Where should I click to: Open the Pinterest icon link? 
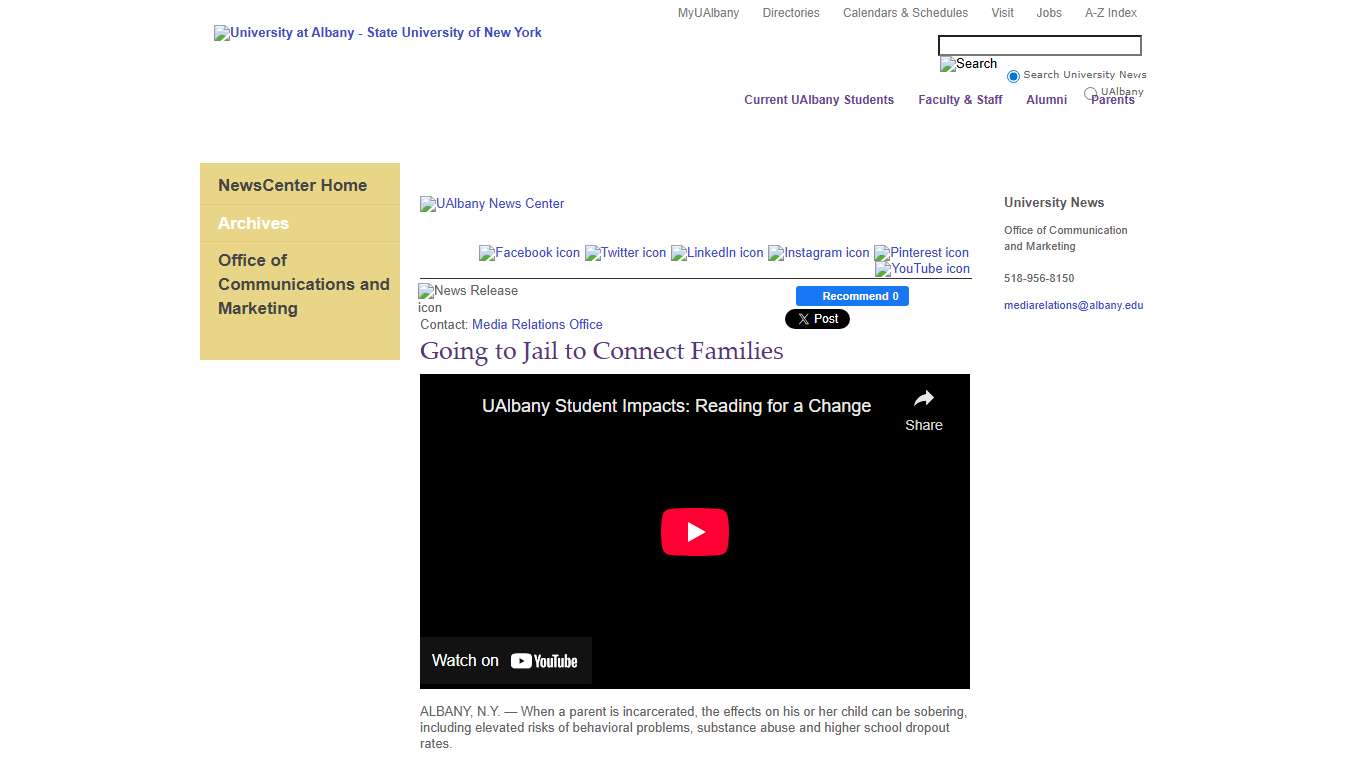921,253
